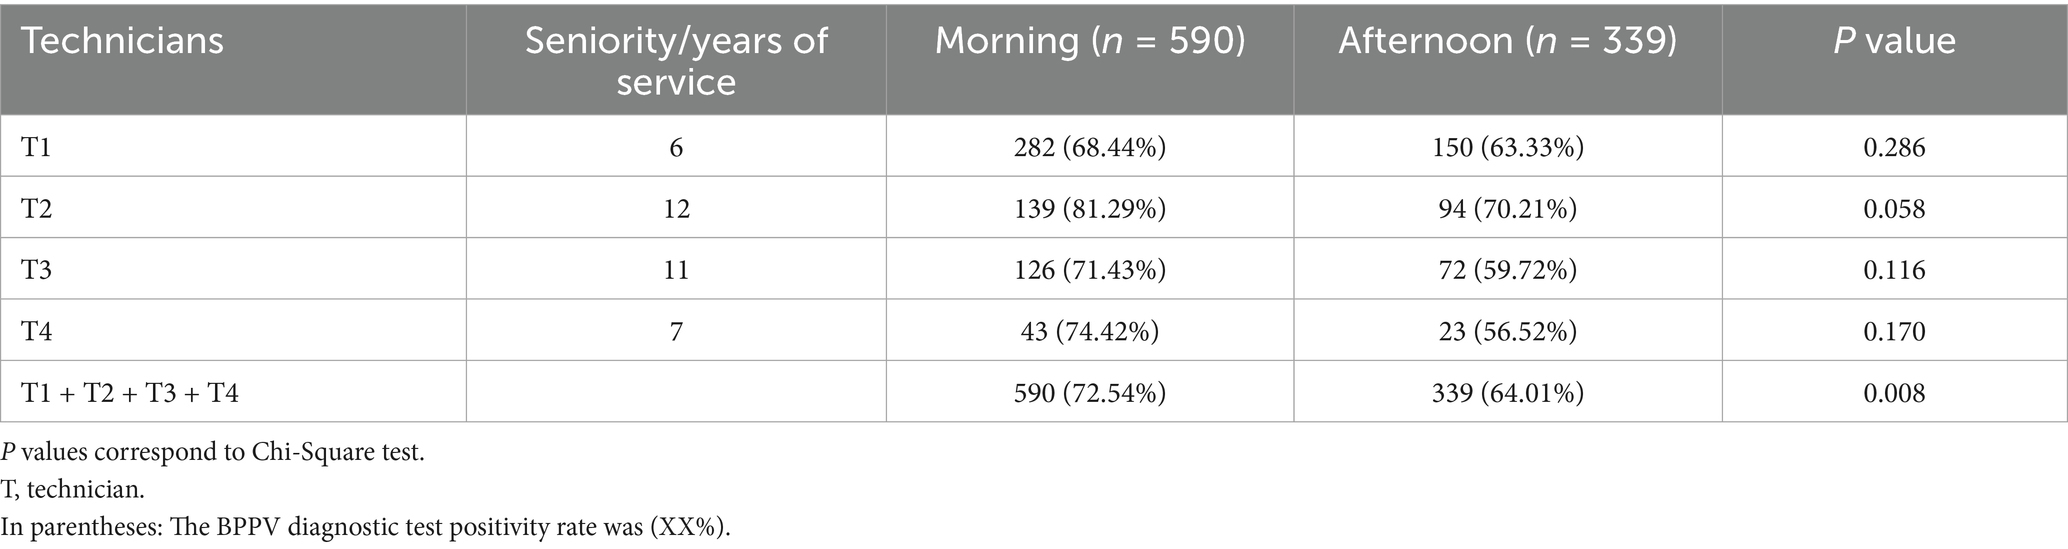Select the Afternoon (n = 339) header
Image resolution: width=2068 pixels, height=549 pixels.
coord(1507,41)
